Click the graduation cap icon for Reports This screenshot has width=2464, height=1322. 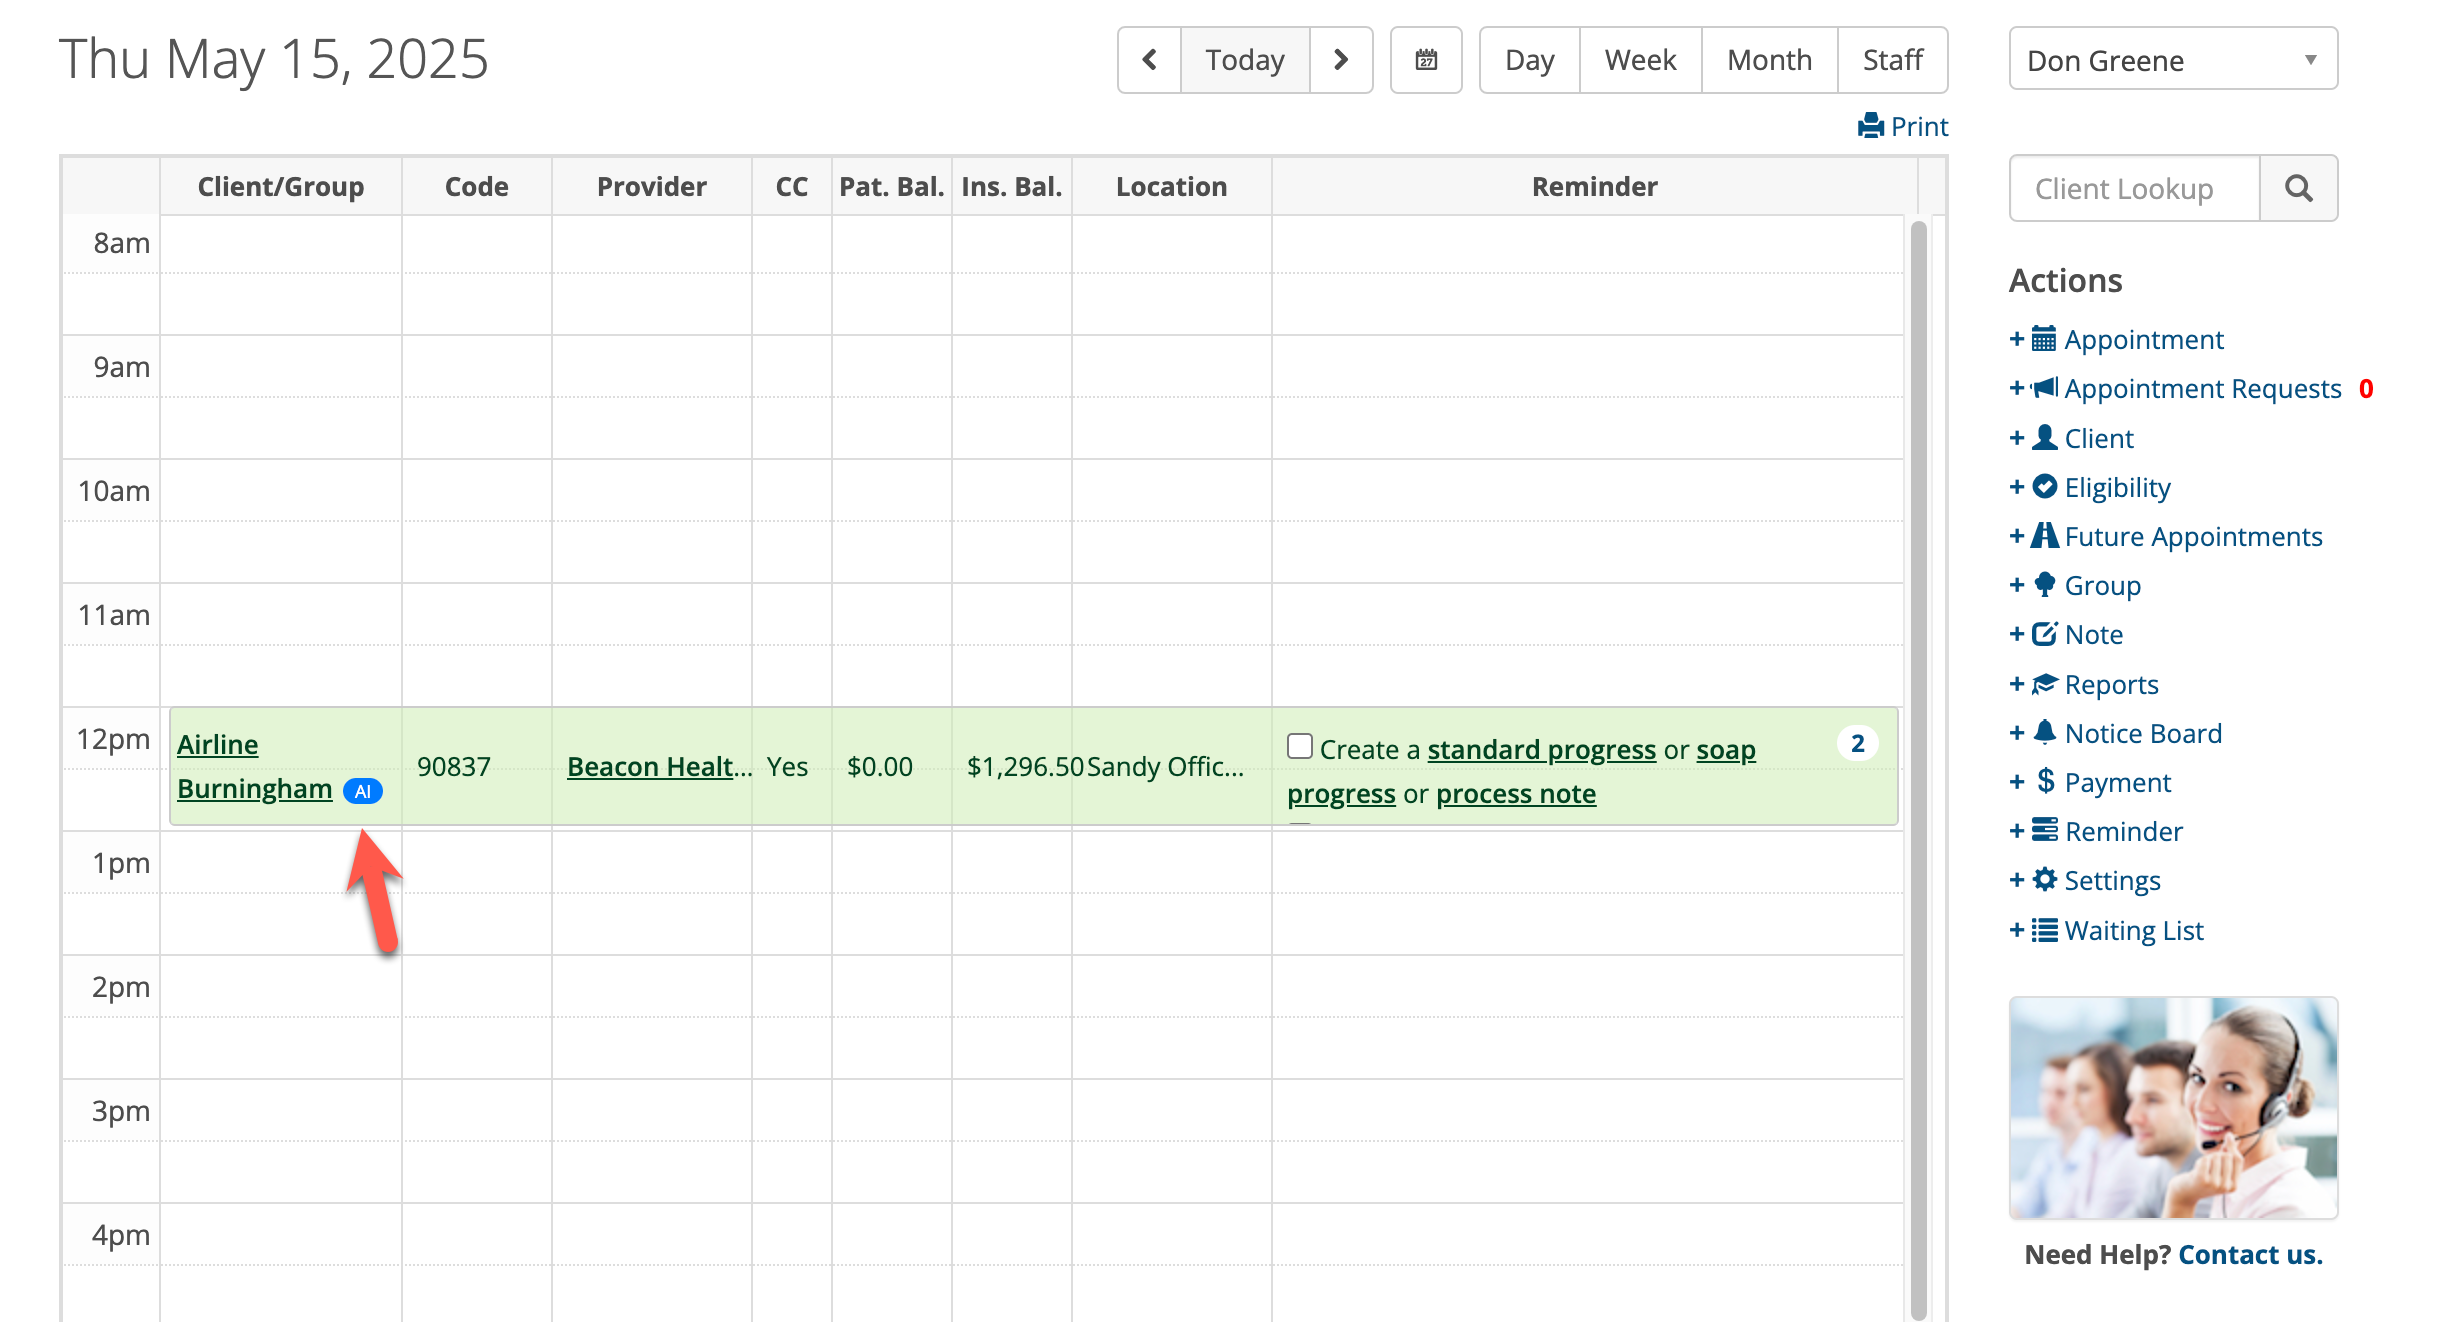coord(2045,684)
